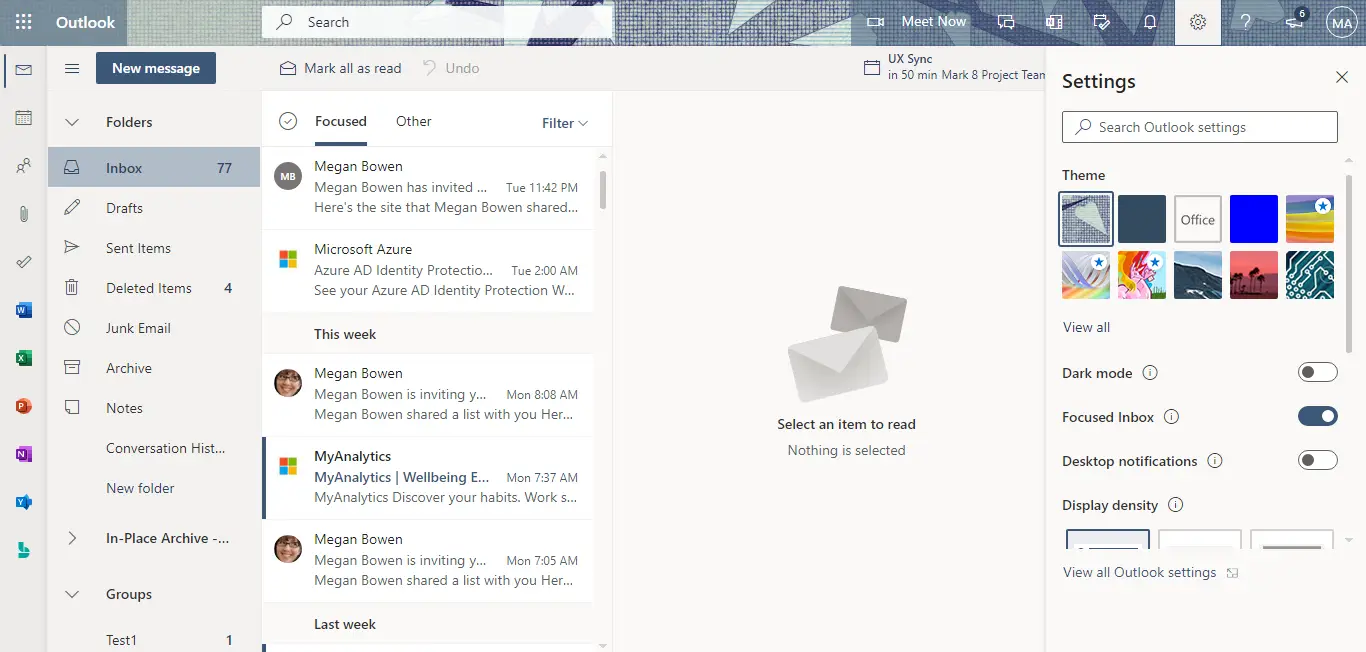
Task: Toggle the hamburger navigation pane icon
Action: coord(72,68)
